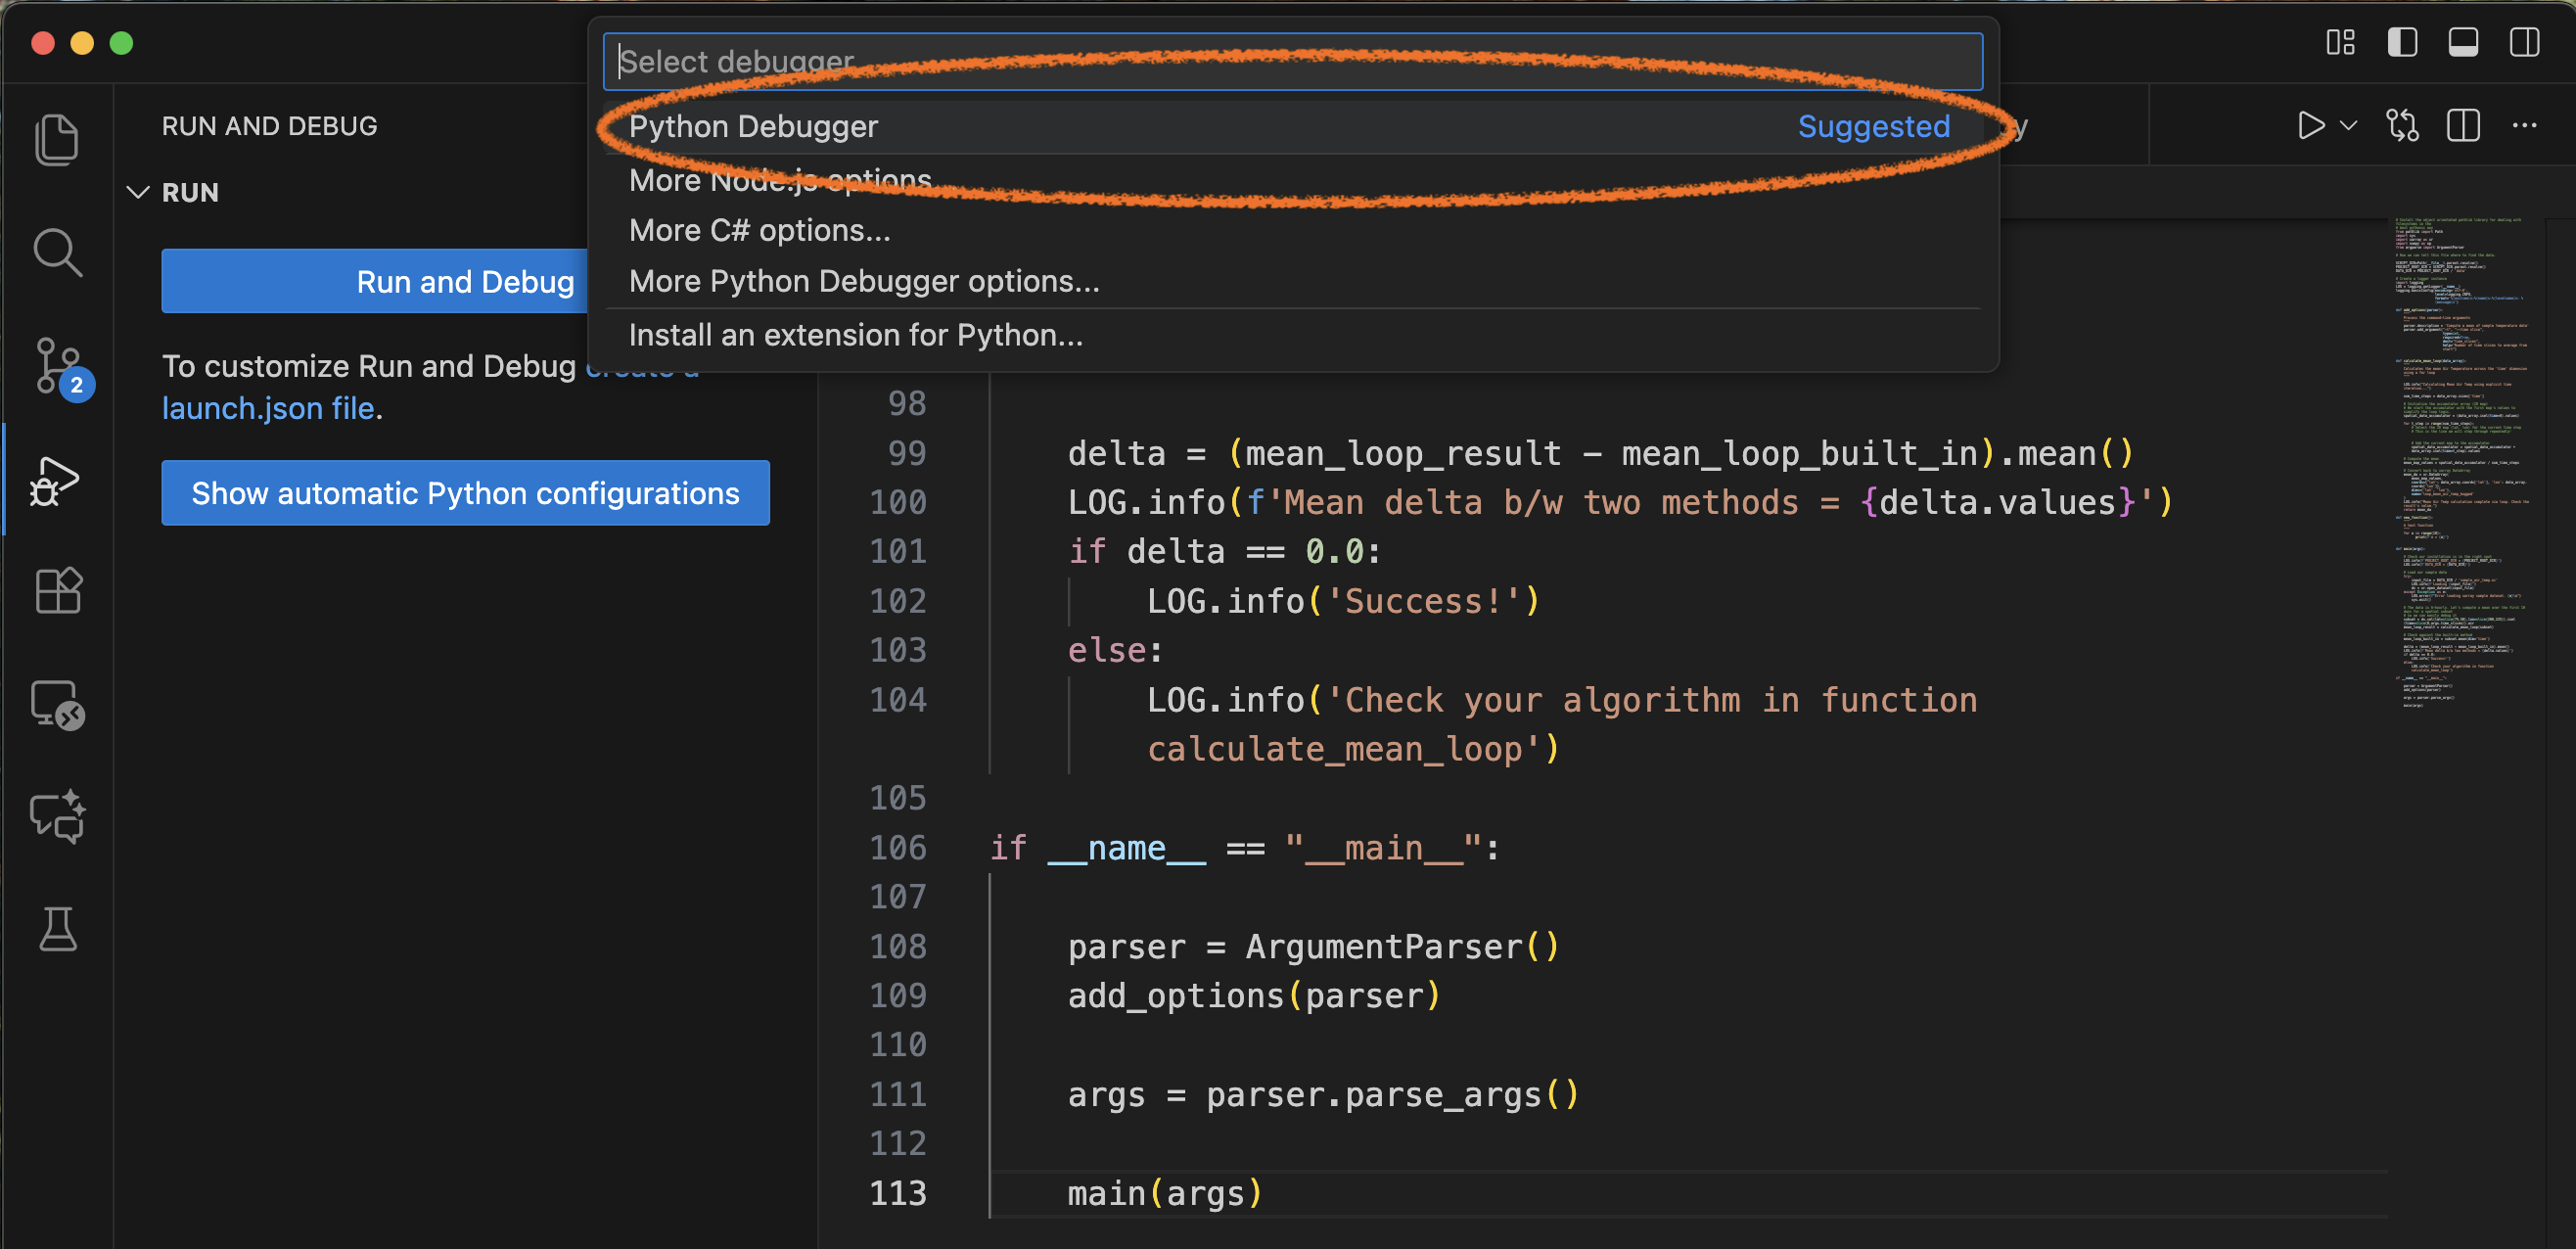Open the Customize Layout control
Image resolution: width=2576 pixels, height=1249 pixels.
[x=2340, y=42]
